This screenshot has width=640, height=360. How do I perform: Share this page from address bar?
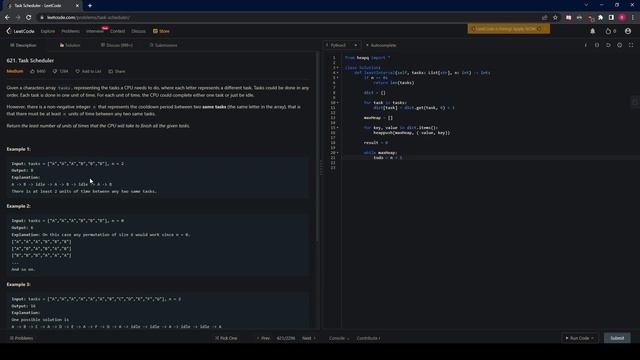pos(544,18)
